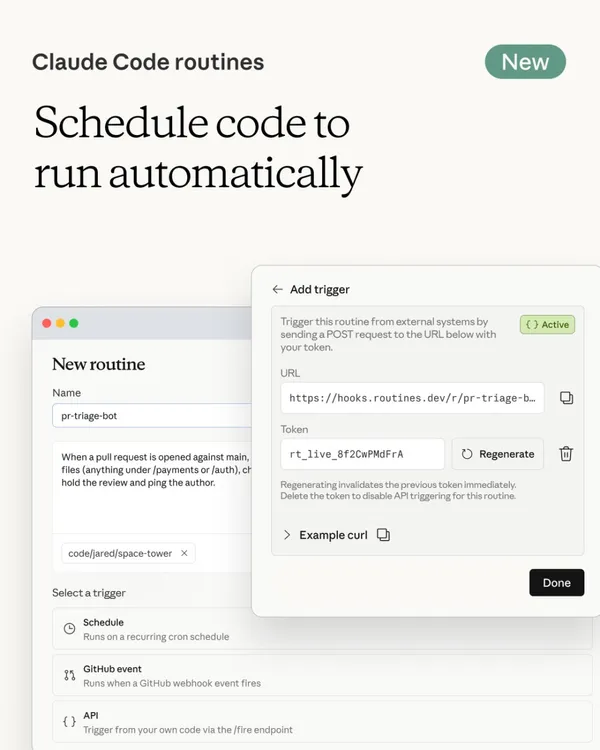This screenshot has height=750, width=600.
Task: Click "Trigger from your own code" description
Action: tap(188, 730)
